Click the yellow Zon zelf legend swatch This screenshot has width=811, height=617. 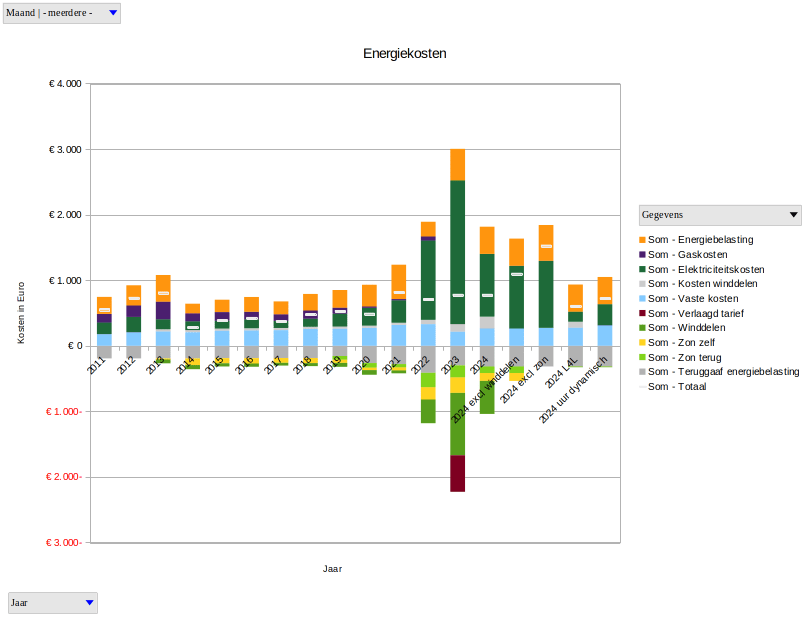coord(642,343)
